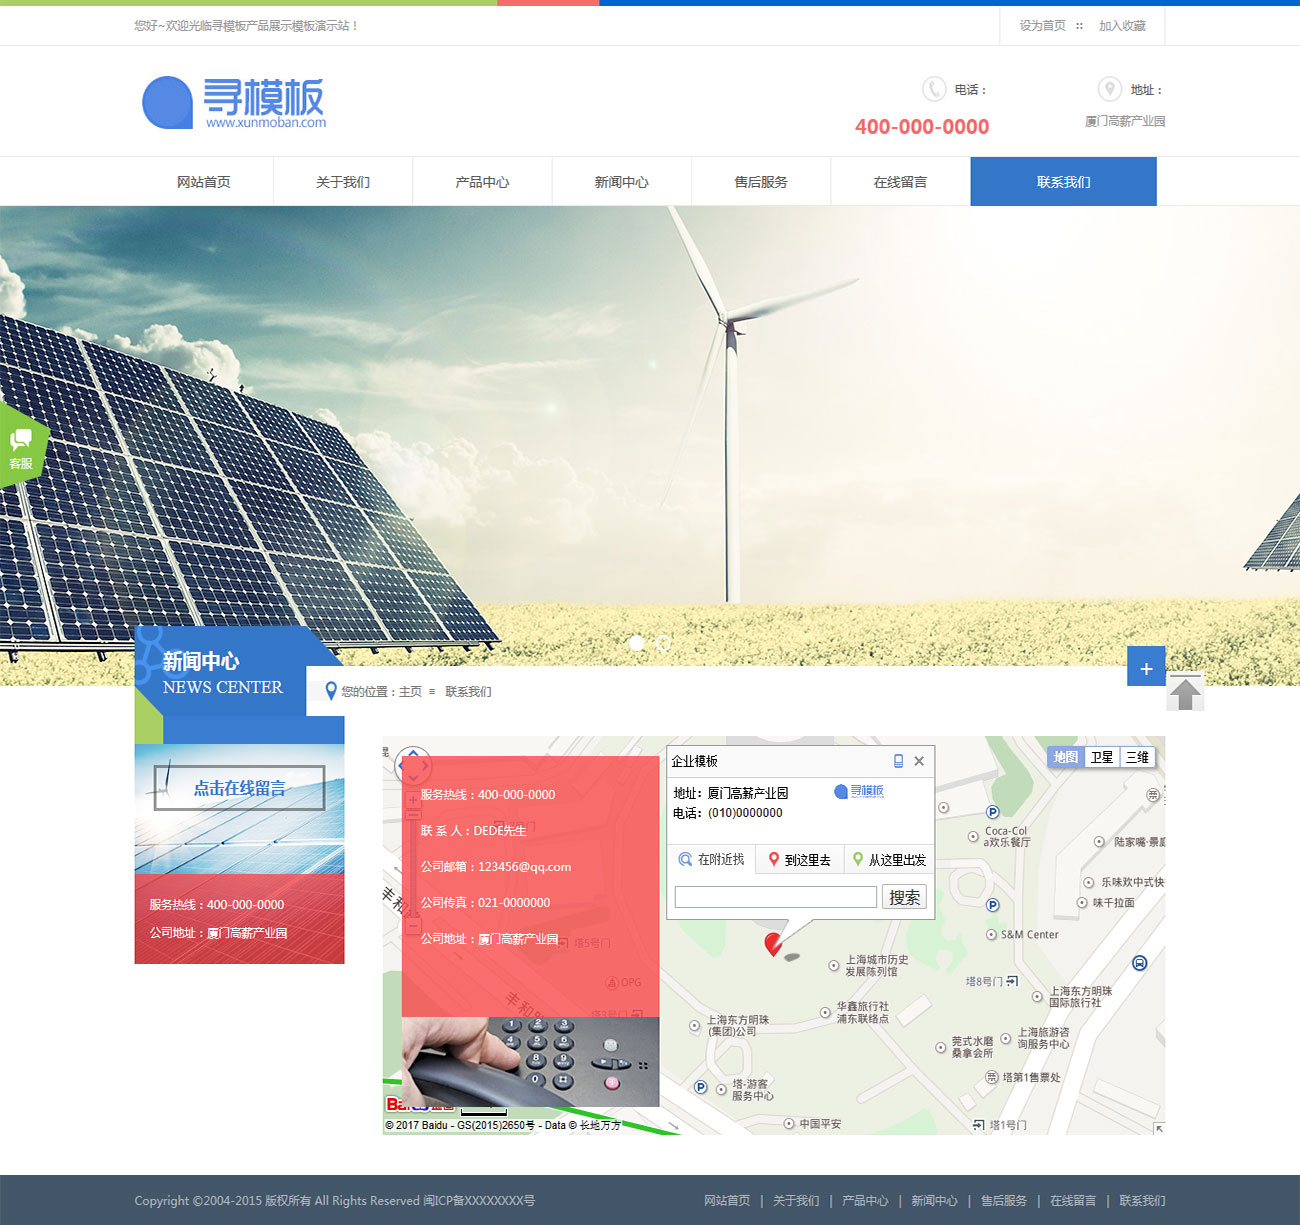Screen dimensions: 1300x1225
Task: Click footer 产品中心 link
Action: pyautogui.click(x=865, y=1201)
